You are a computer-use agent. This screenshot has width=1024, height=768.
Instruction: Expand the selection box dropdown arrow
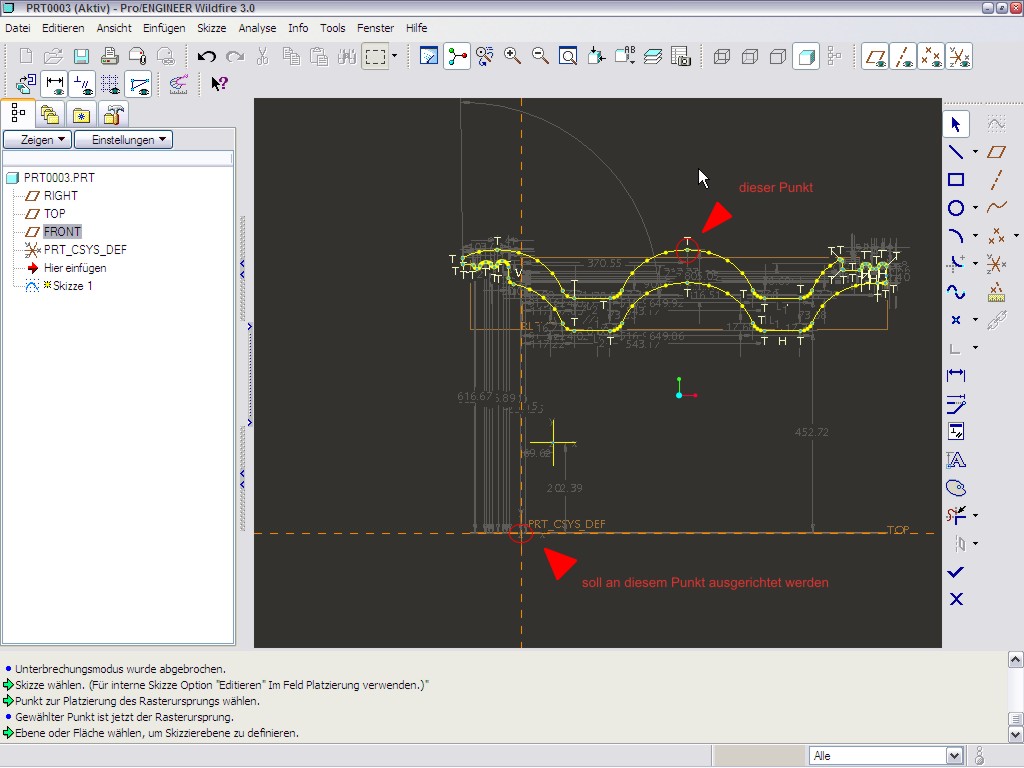[394, 56]
